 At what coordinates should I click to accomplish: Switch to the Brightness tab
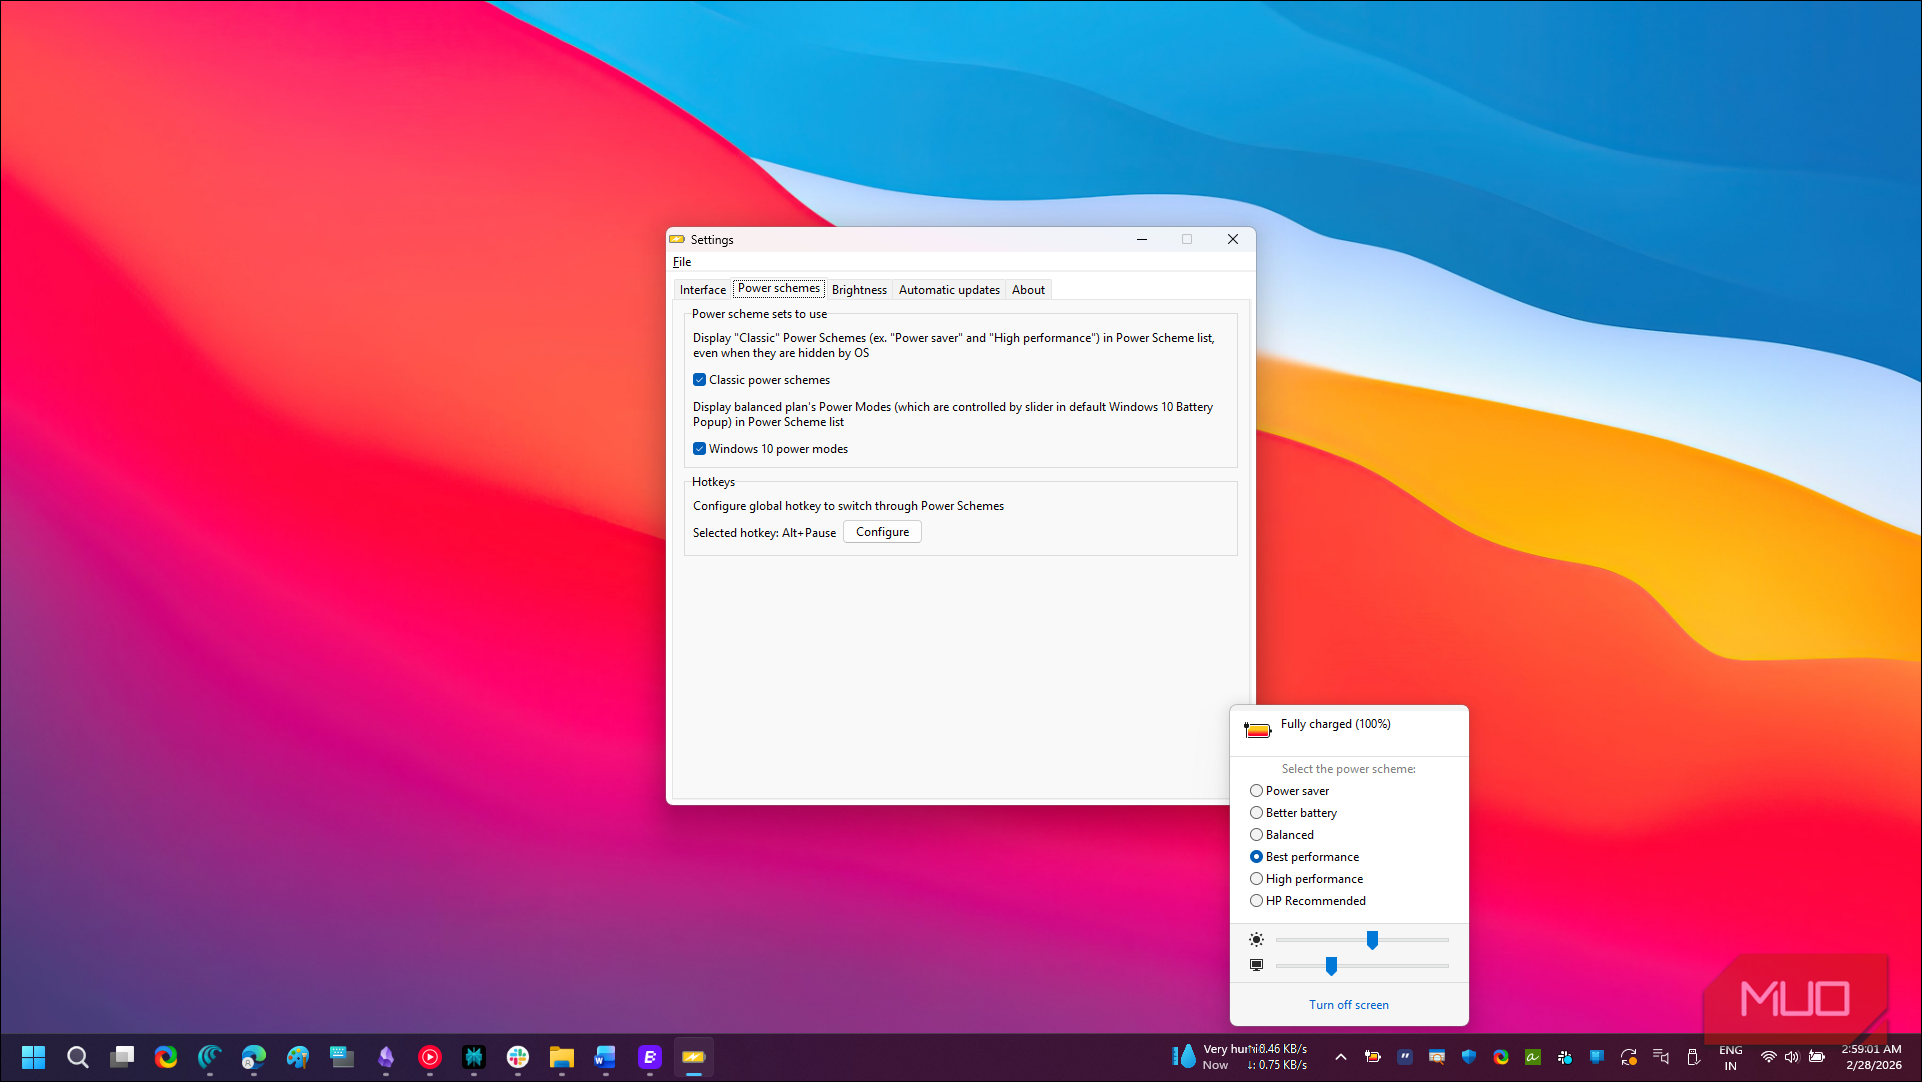(x=859, y=290)
